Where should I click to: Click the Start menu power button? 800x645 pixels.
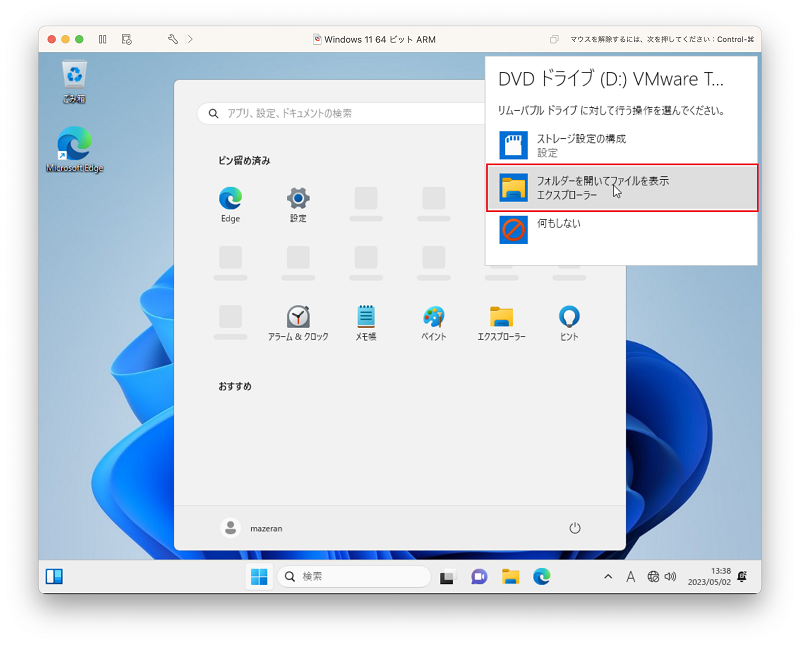[x=574, y=528]
